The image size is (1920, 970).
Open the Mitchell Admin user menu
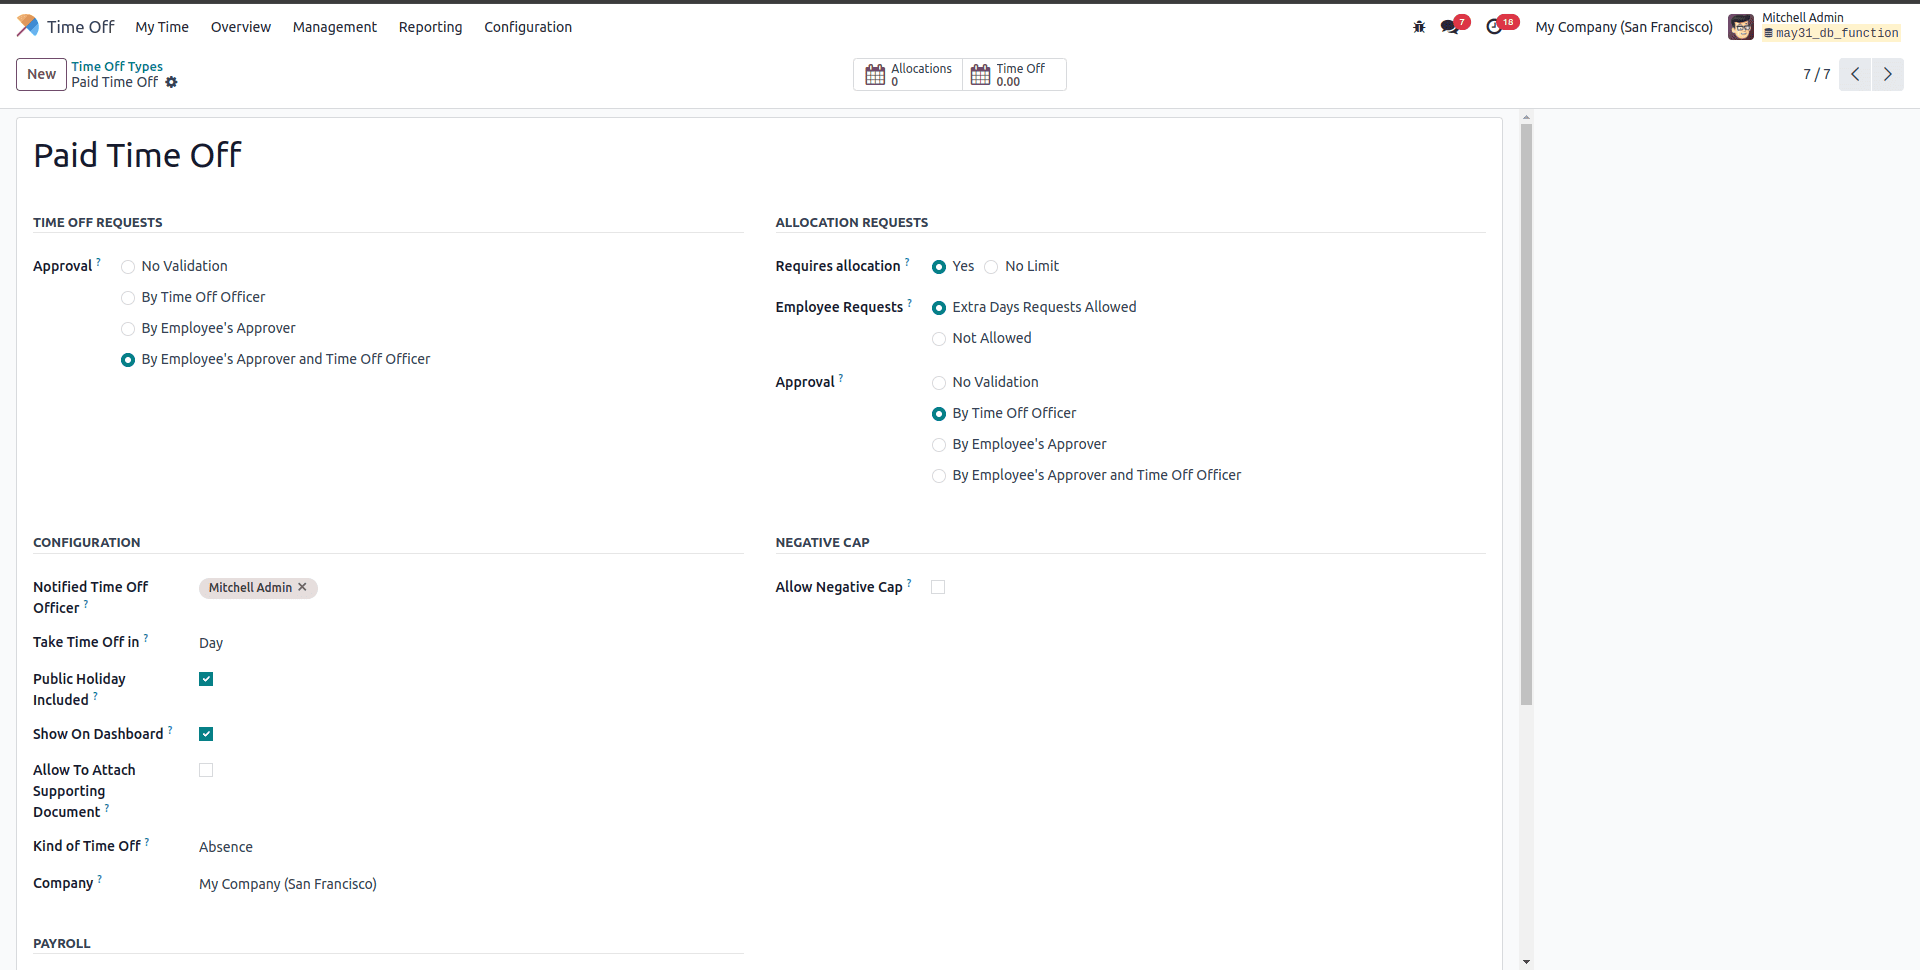click(x=1815, y=27)
